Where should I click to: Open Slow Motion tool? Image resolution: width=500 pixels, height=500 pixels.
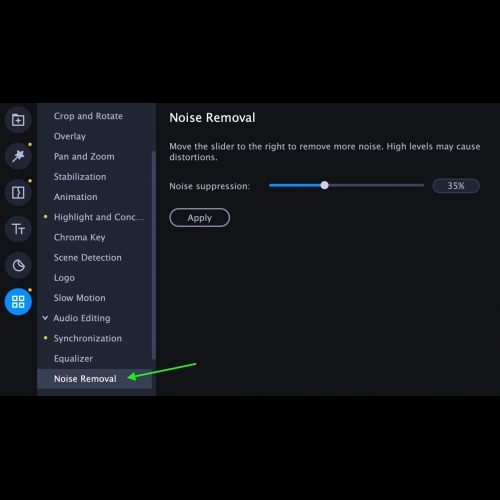(80, 298)
